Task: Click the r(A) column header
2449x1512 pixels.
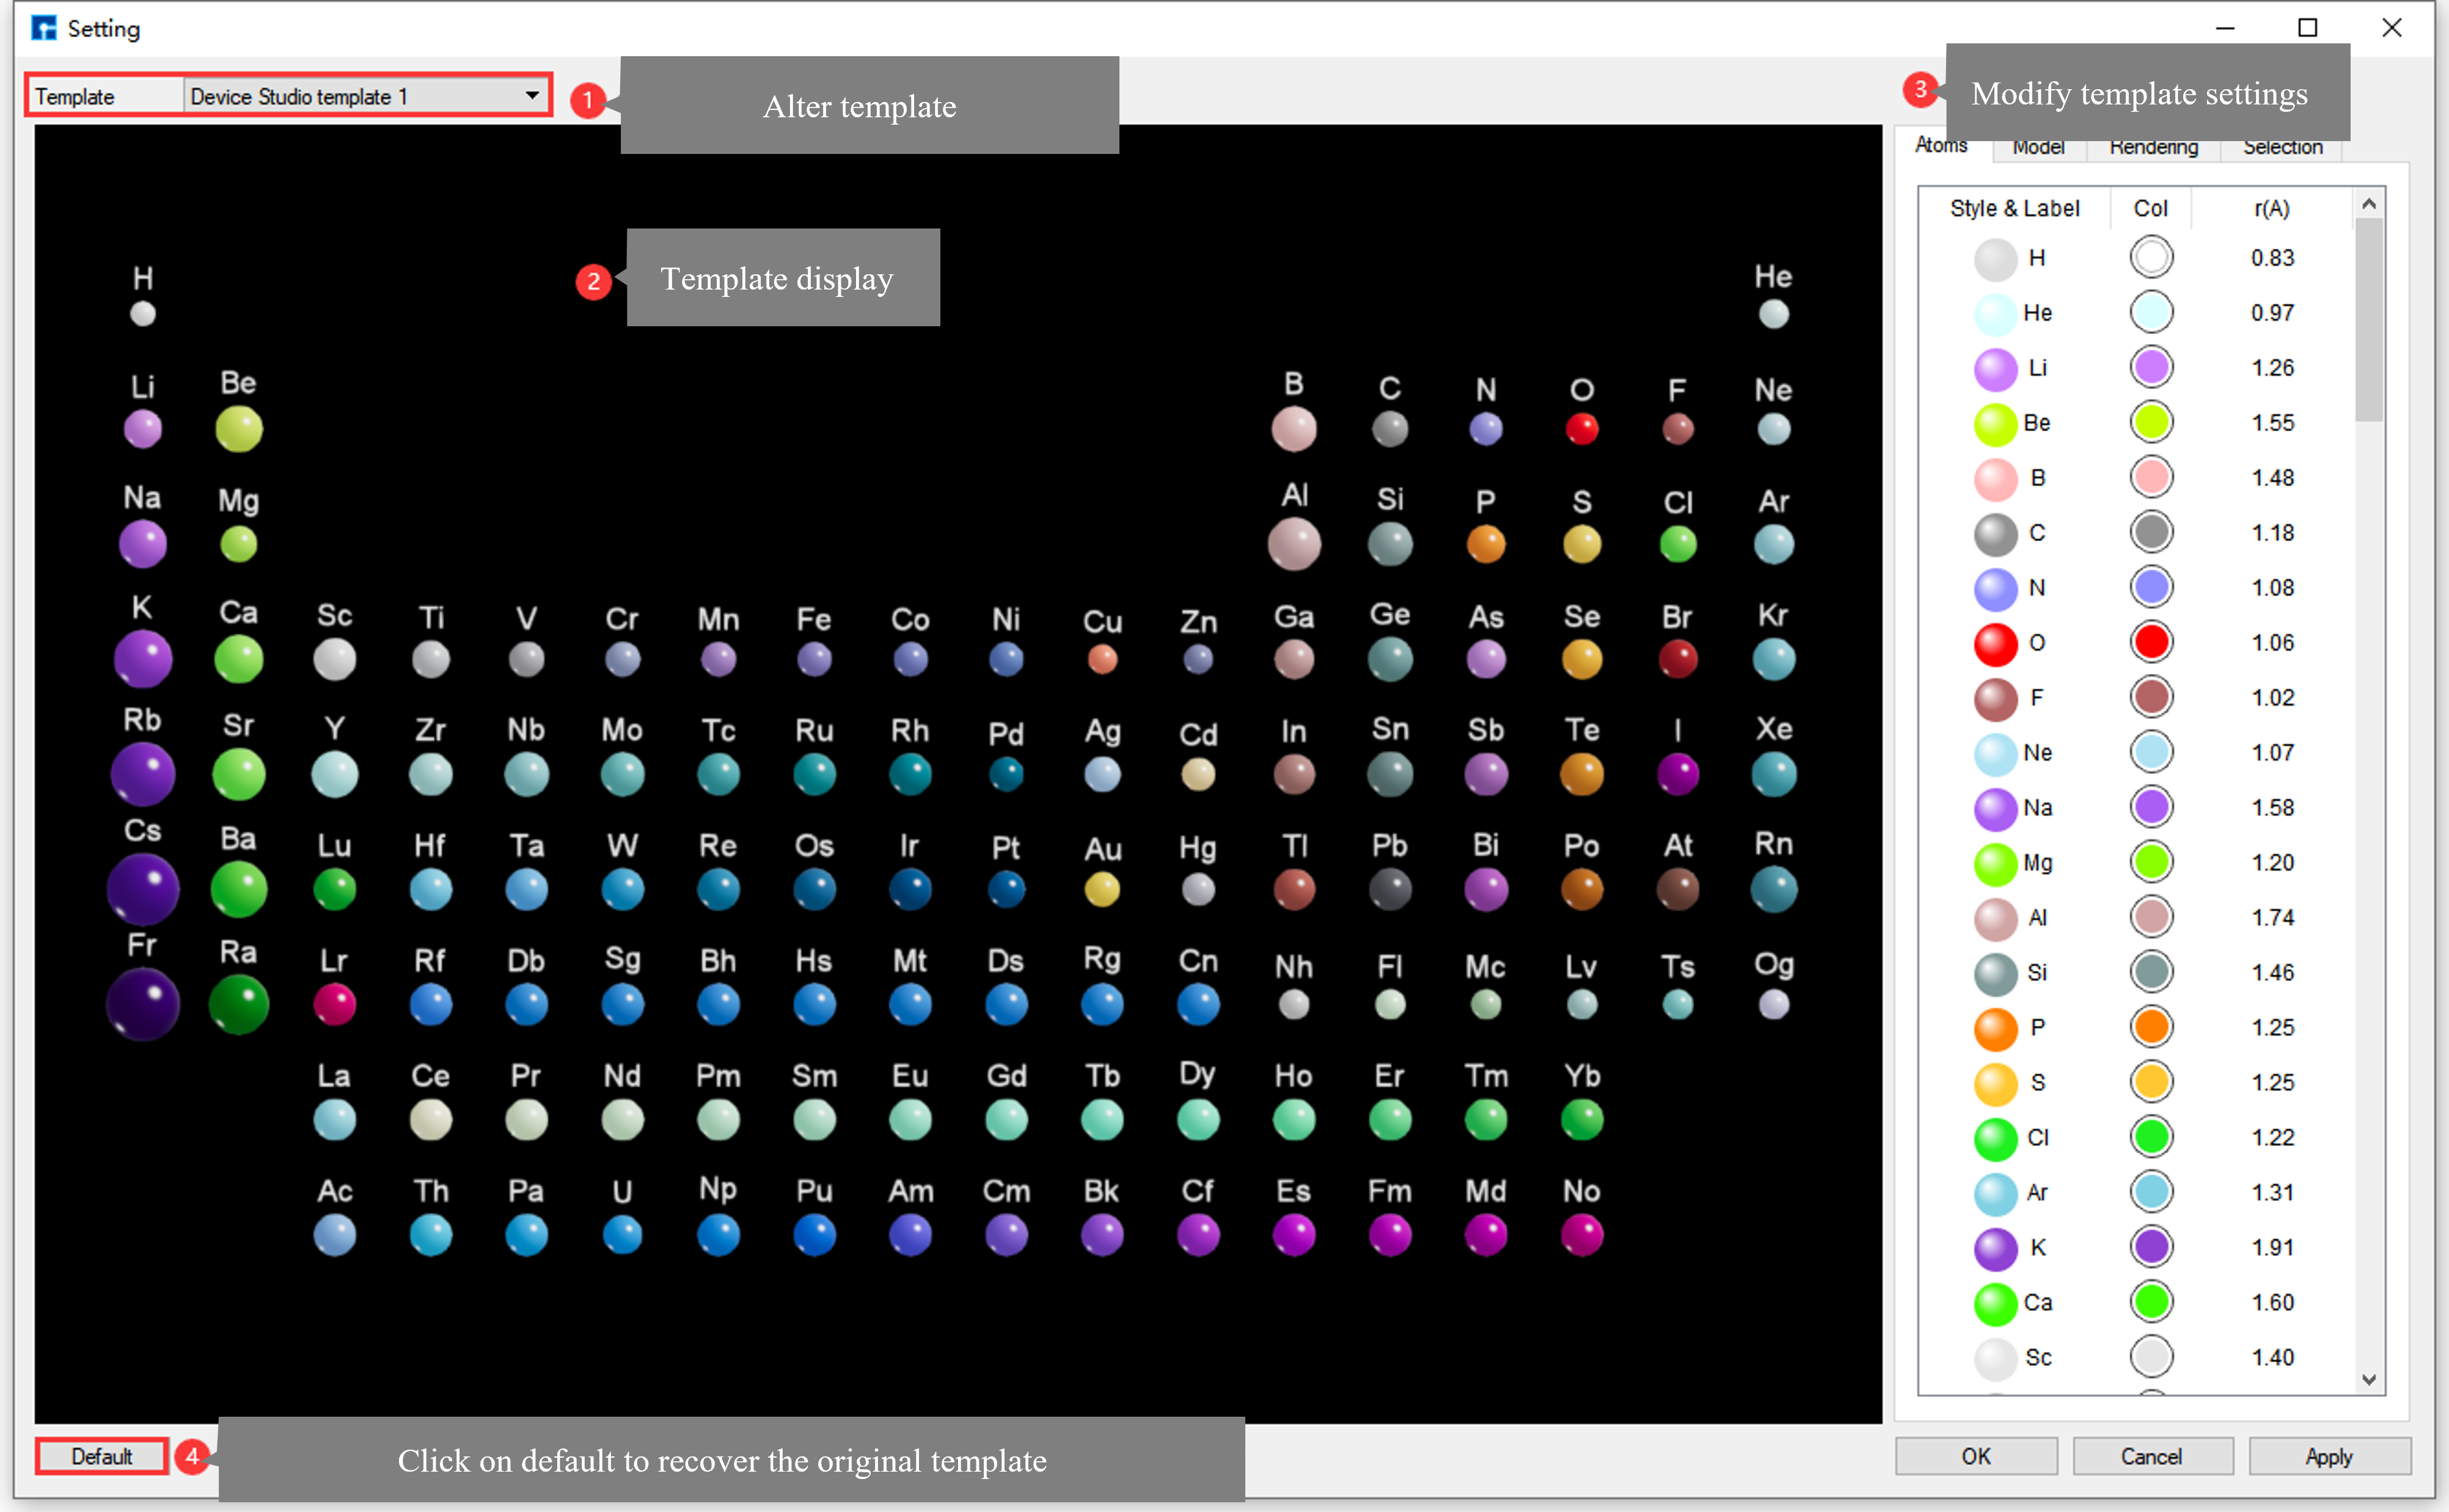Action: [x=2272, y=208]
